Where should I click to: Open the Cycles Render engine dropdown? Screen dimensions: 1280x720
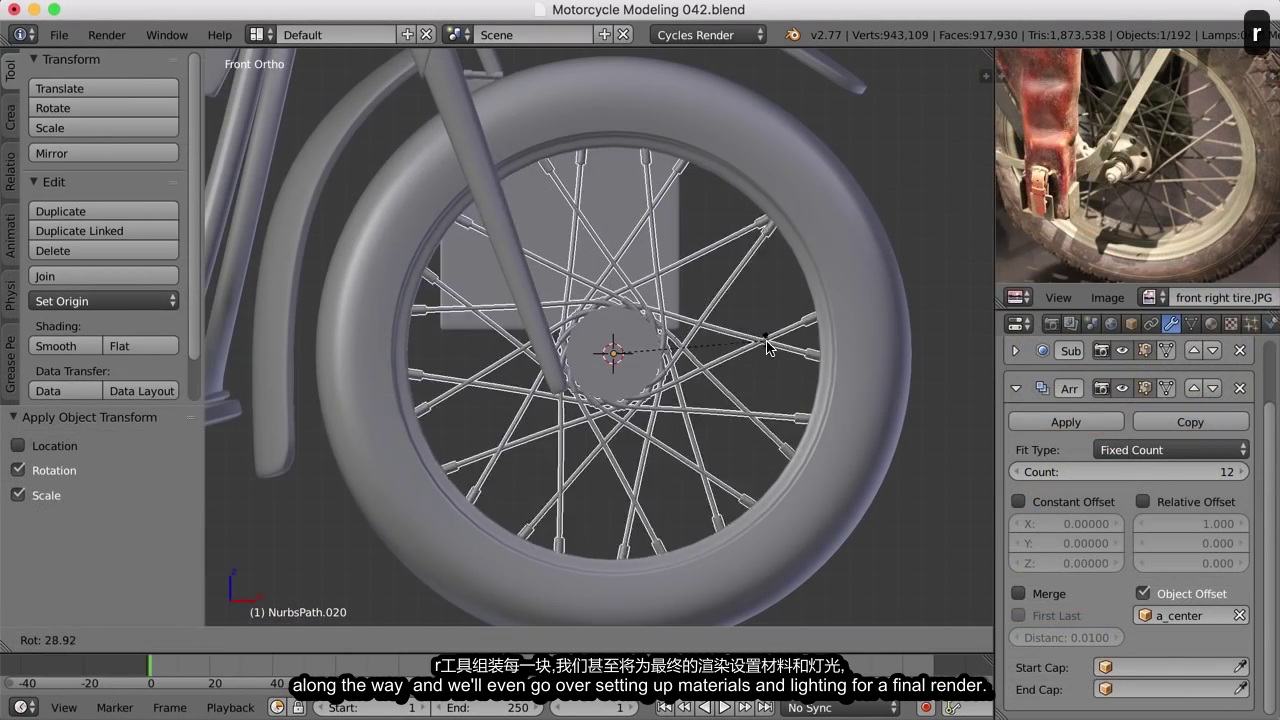(x=709, y=34)
